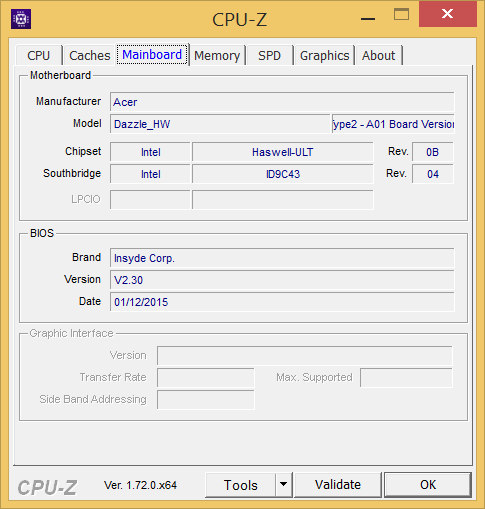The height and width of the screenshot is (509, 485).
Task: Click the empty Graphic Interface Version field
Action: (x=305, y=356)
